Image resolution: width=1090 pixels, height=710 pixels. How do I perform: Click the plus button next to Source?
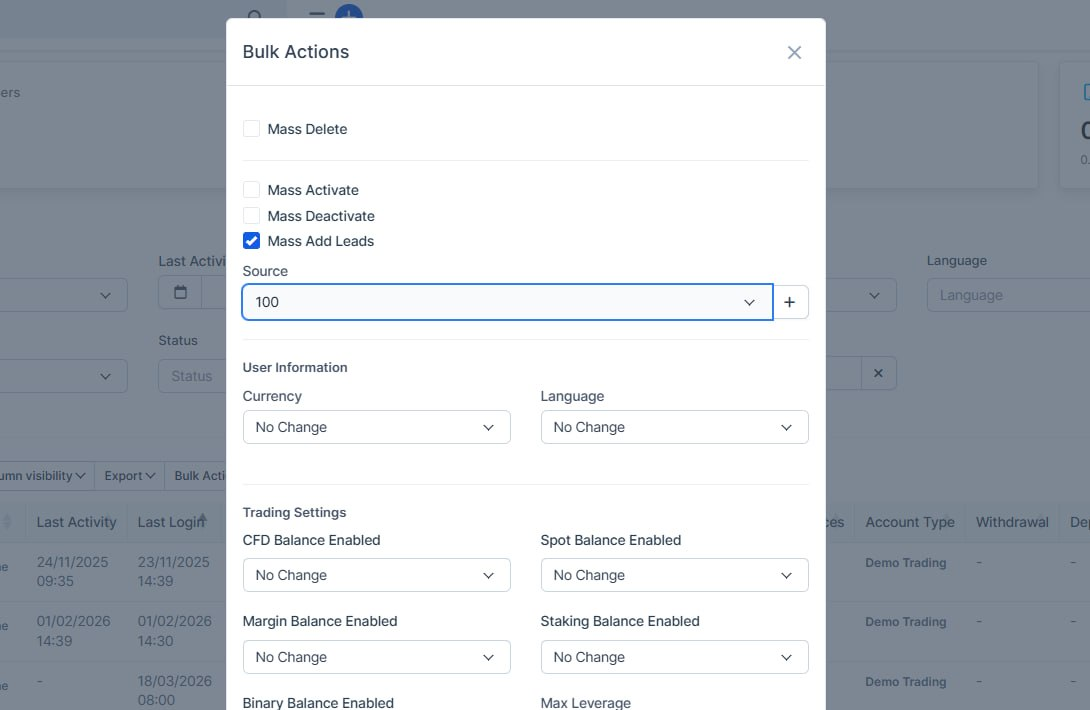tap(790, 302)
